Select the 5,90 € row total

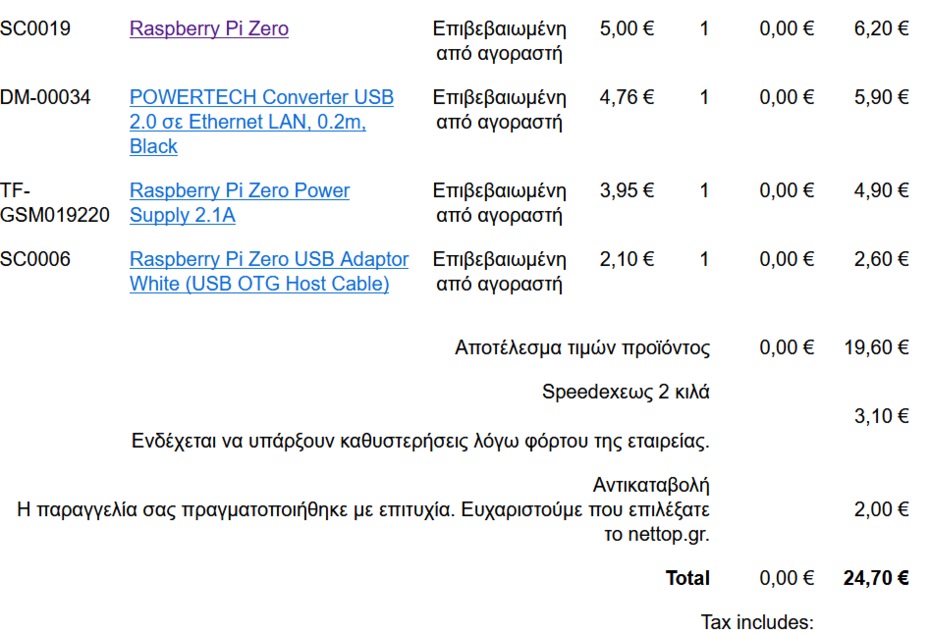[x=881, y=98]
